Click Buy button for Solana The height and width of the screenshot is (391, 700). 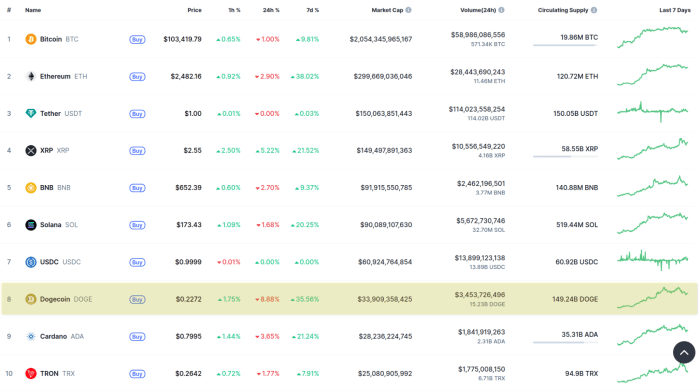click(137, 225)
